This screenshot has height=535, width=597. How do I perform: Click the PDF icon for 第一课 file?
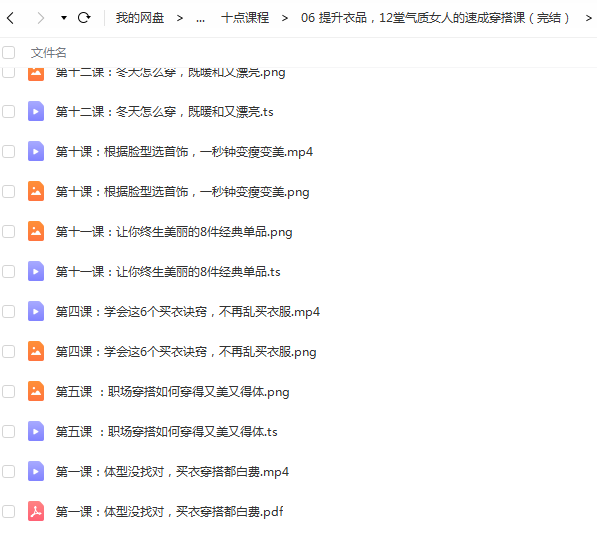coord(36,511)
